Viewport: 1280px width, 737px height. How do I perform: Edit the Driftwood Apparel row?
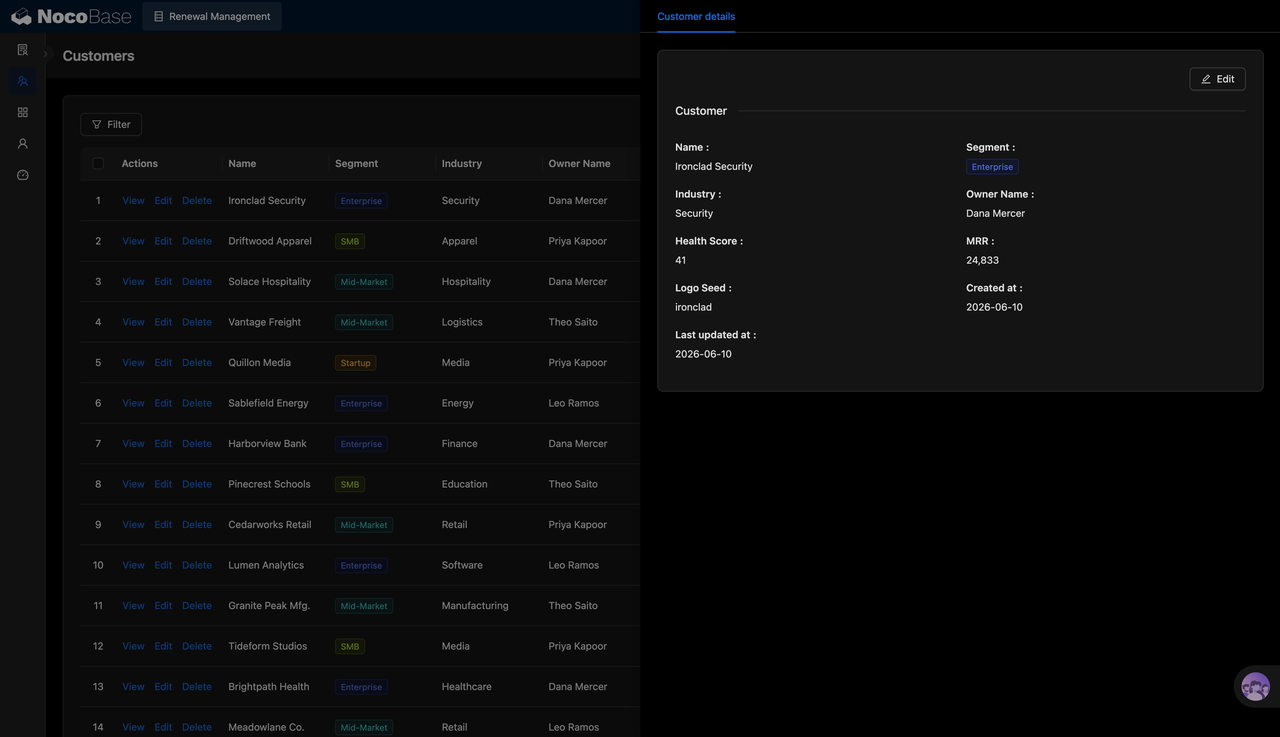click(x=163, y=241)
